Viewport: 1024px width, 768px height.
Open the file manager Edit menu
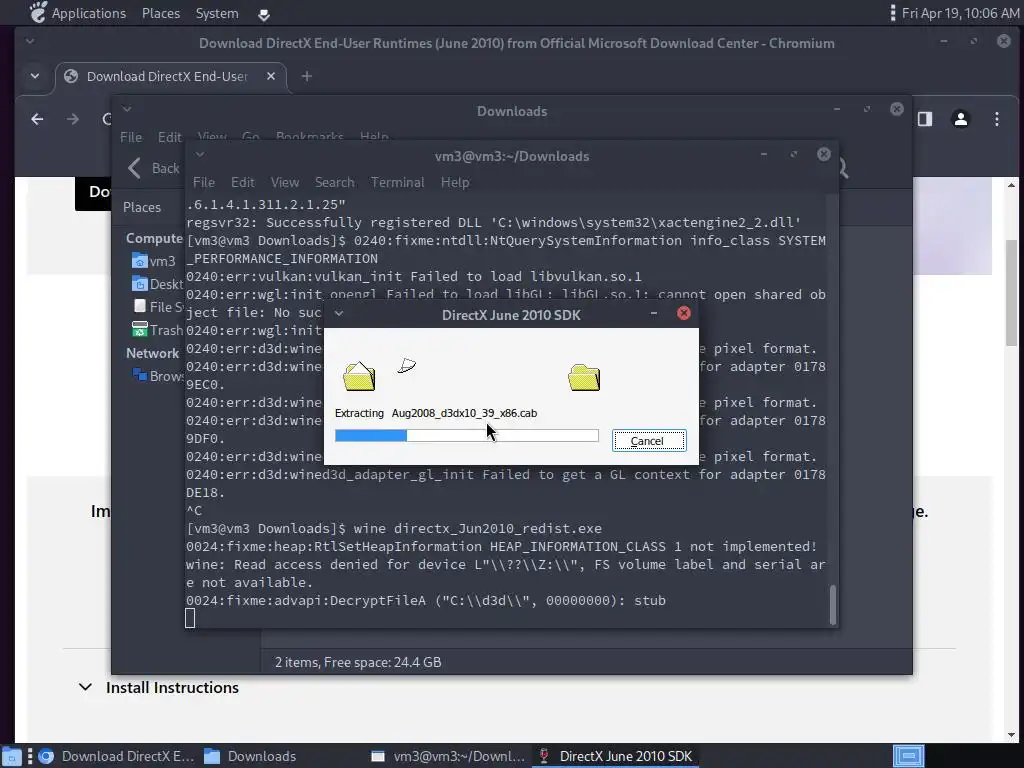point(169,137)
